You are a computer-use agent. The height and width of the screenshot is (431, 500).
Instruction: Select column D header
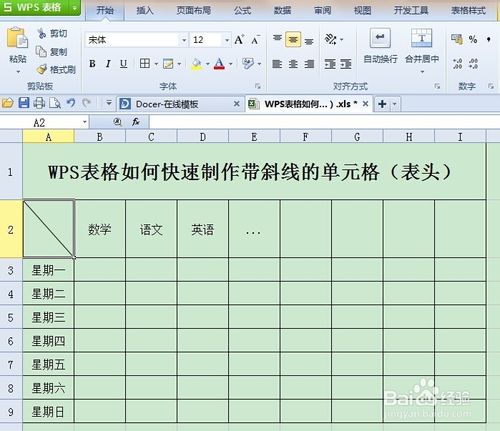point(203,137)
